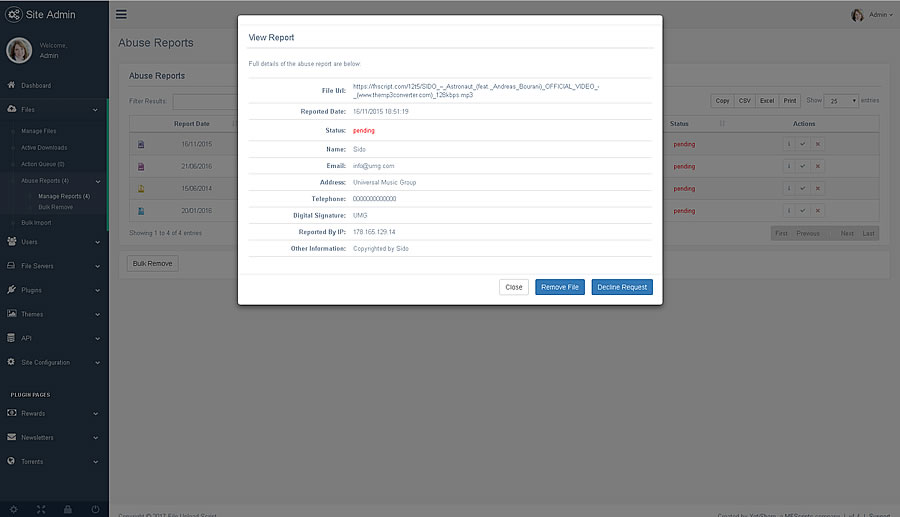Click checkmark icon for the 16/11/2015 report
The height and width of the screenshot is (517, 900).
[803, 144]
